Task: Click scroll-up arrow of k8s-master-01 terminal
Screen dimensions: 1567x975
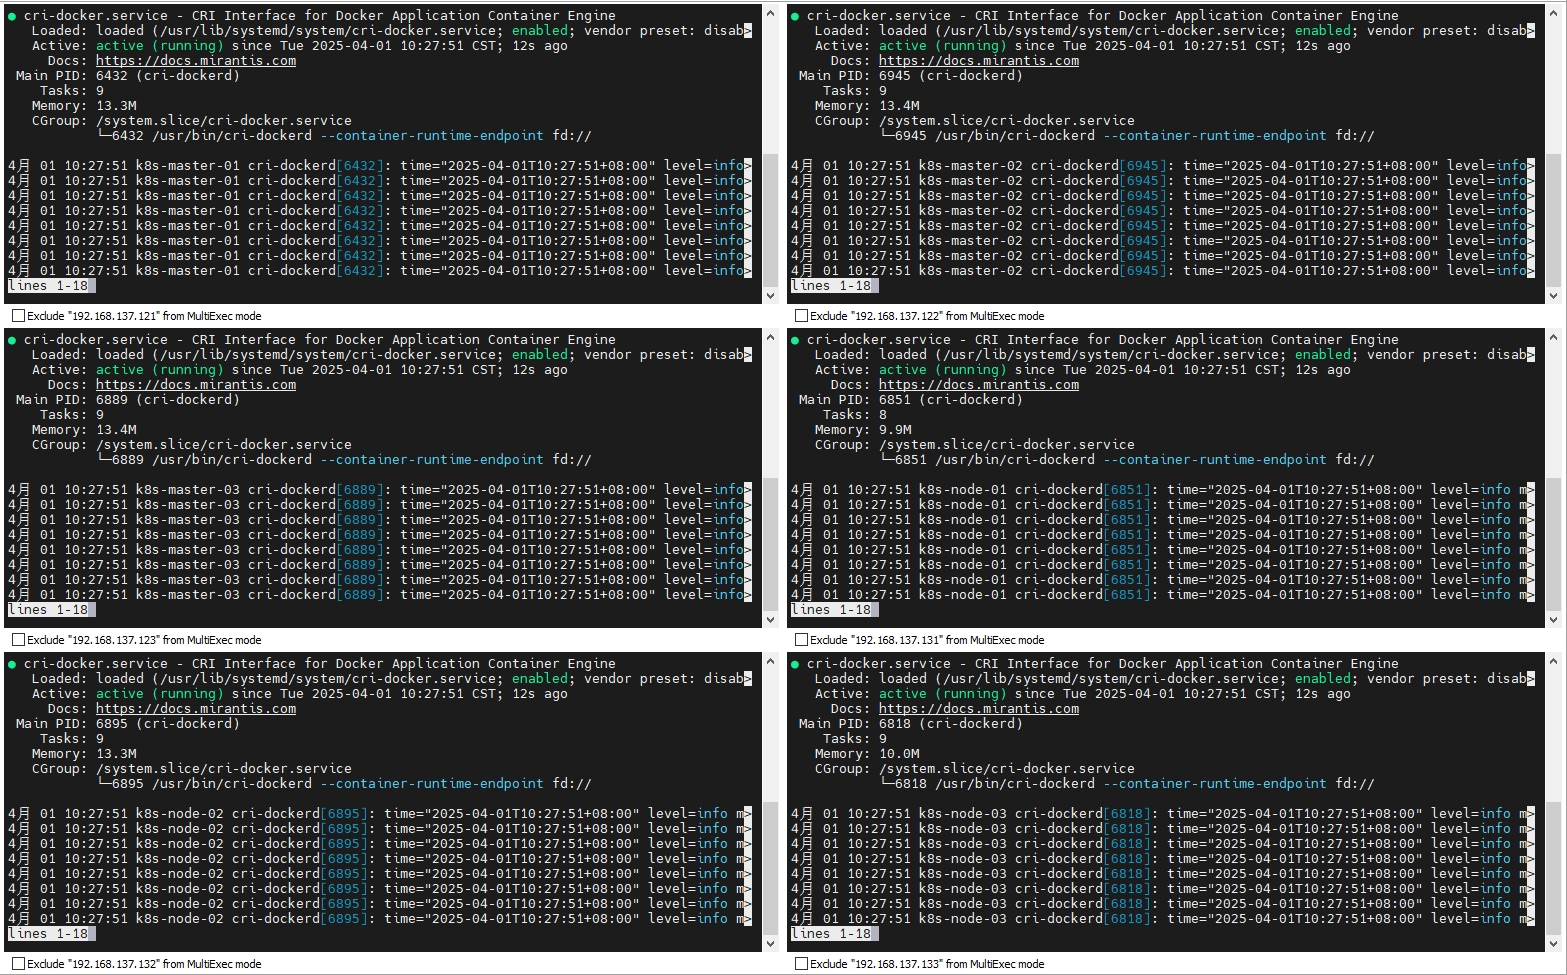Action: pyautogui.click(x=770, y=14)
